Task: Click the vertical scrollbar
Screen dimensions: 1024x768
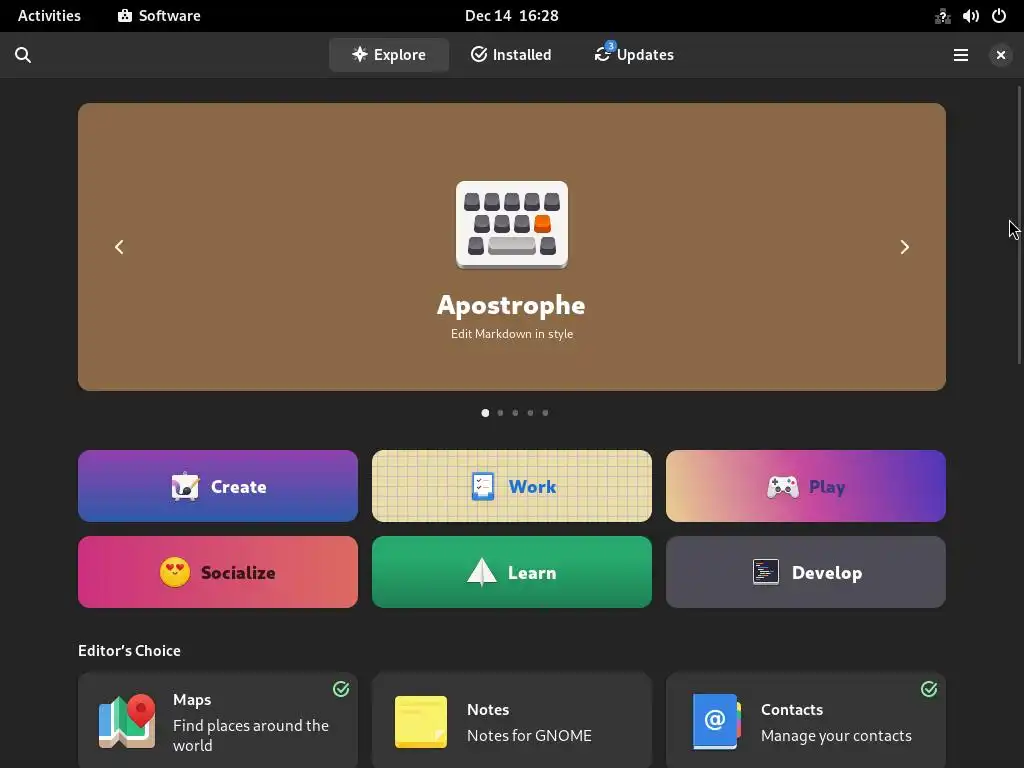Action: click(x=1019, y=225)
